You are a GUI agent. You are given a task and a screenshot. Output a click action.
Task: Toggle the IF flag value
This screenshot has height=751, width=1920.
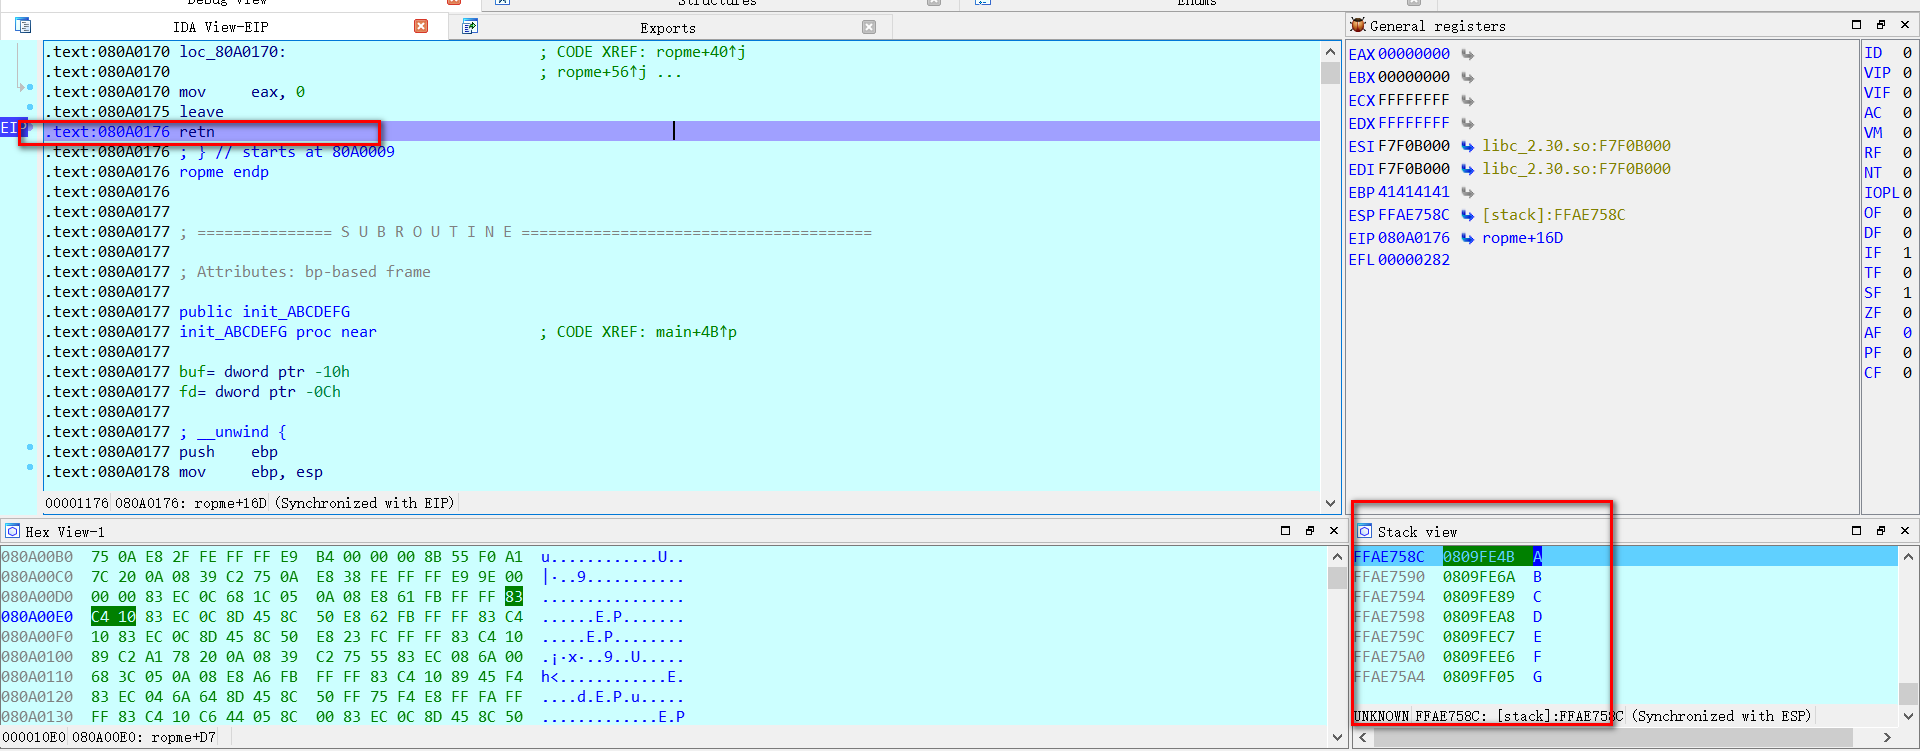(1907, 253)
